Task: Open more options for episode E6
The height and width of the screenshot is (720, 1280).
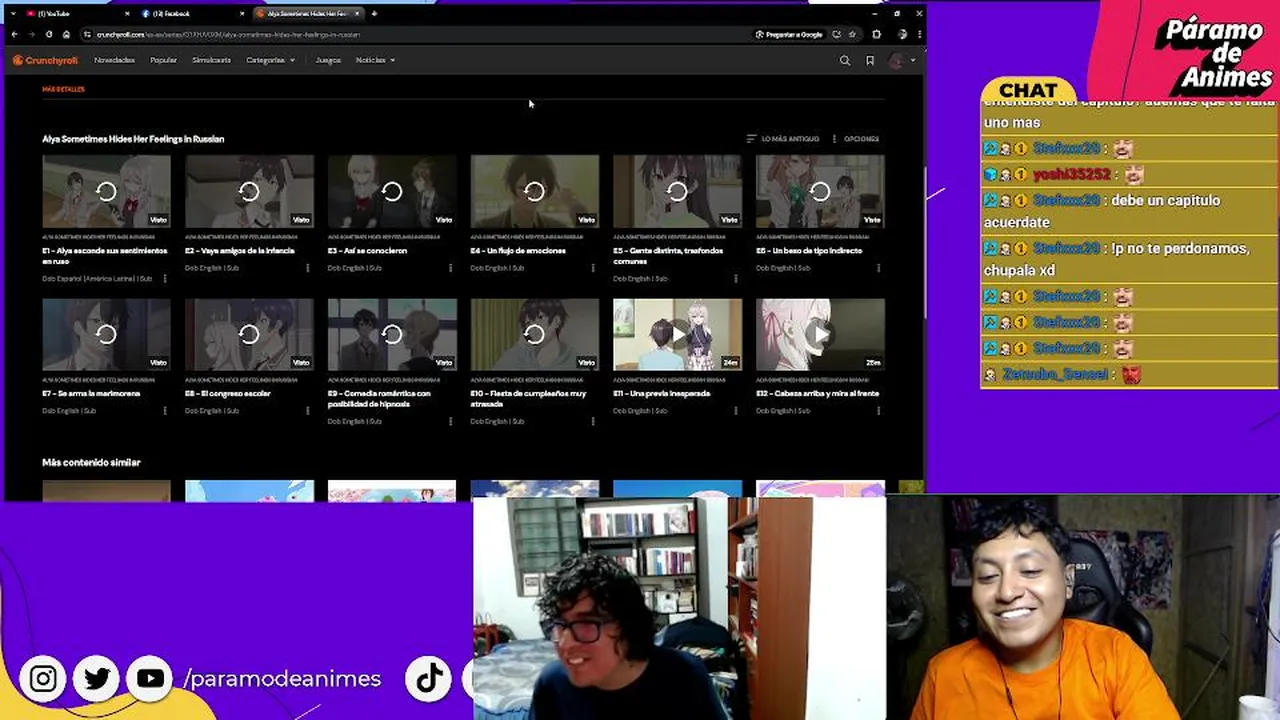Action: (x=879, y=268)
